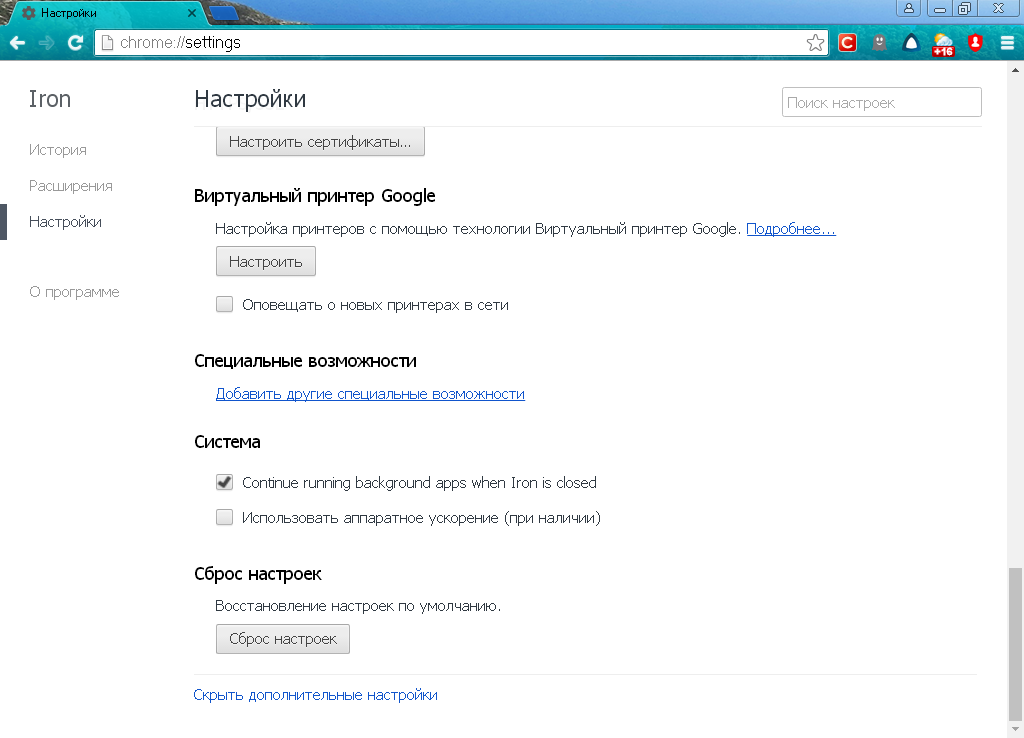The height and width of the screenshot is (738, 1024).
Task: Go back to the previous page
Action: [18, 43]
